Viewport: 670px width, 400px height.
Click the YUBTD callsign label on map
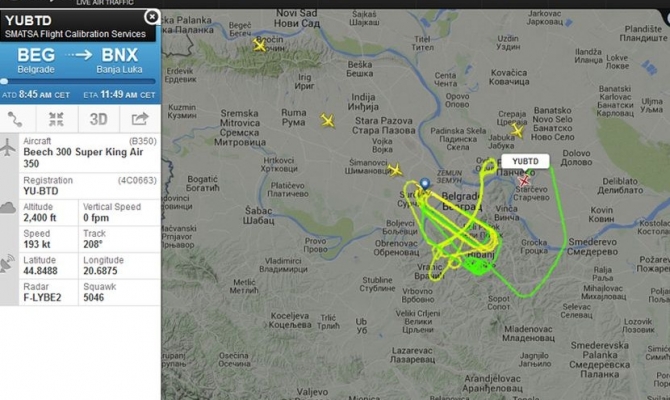pyautogui.click(x=525, y=161)
